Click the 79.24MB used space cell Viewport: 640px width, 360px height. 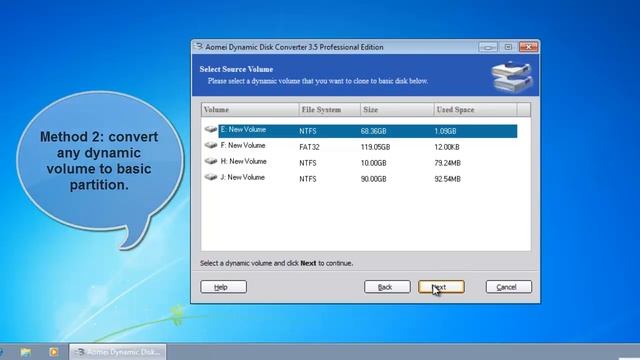point(447,163)
